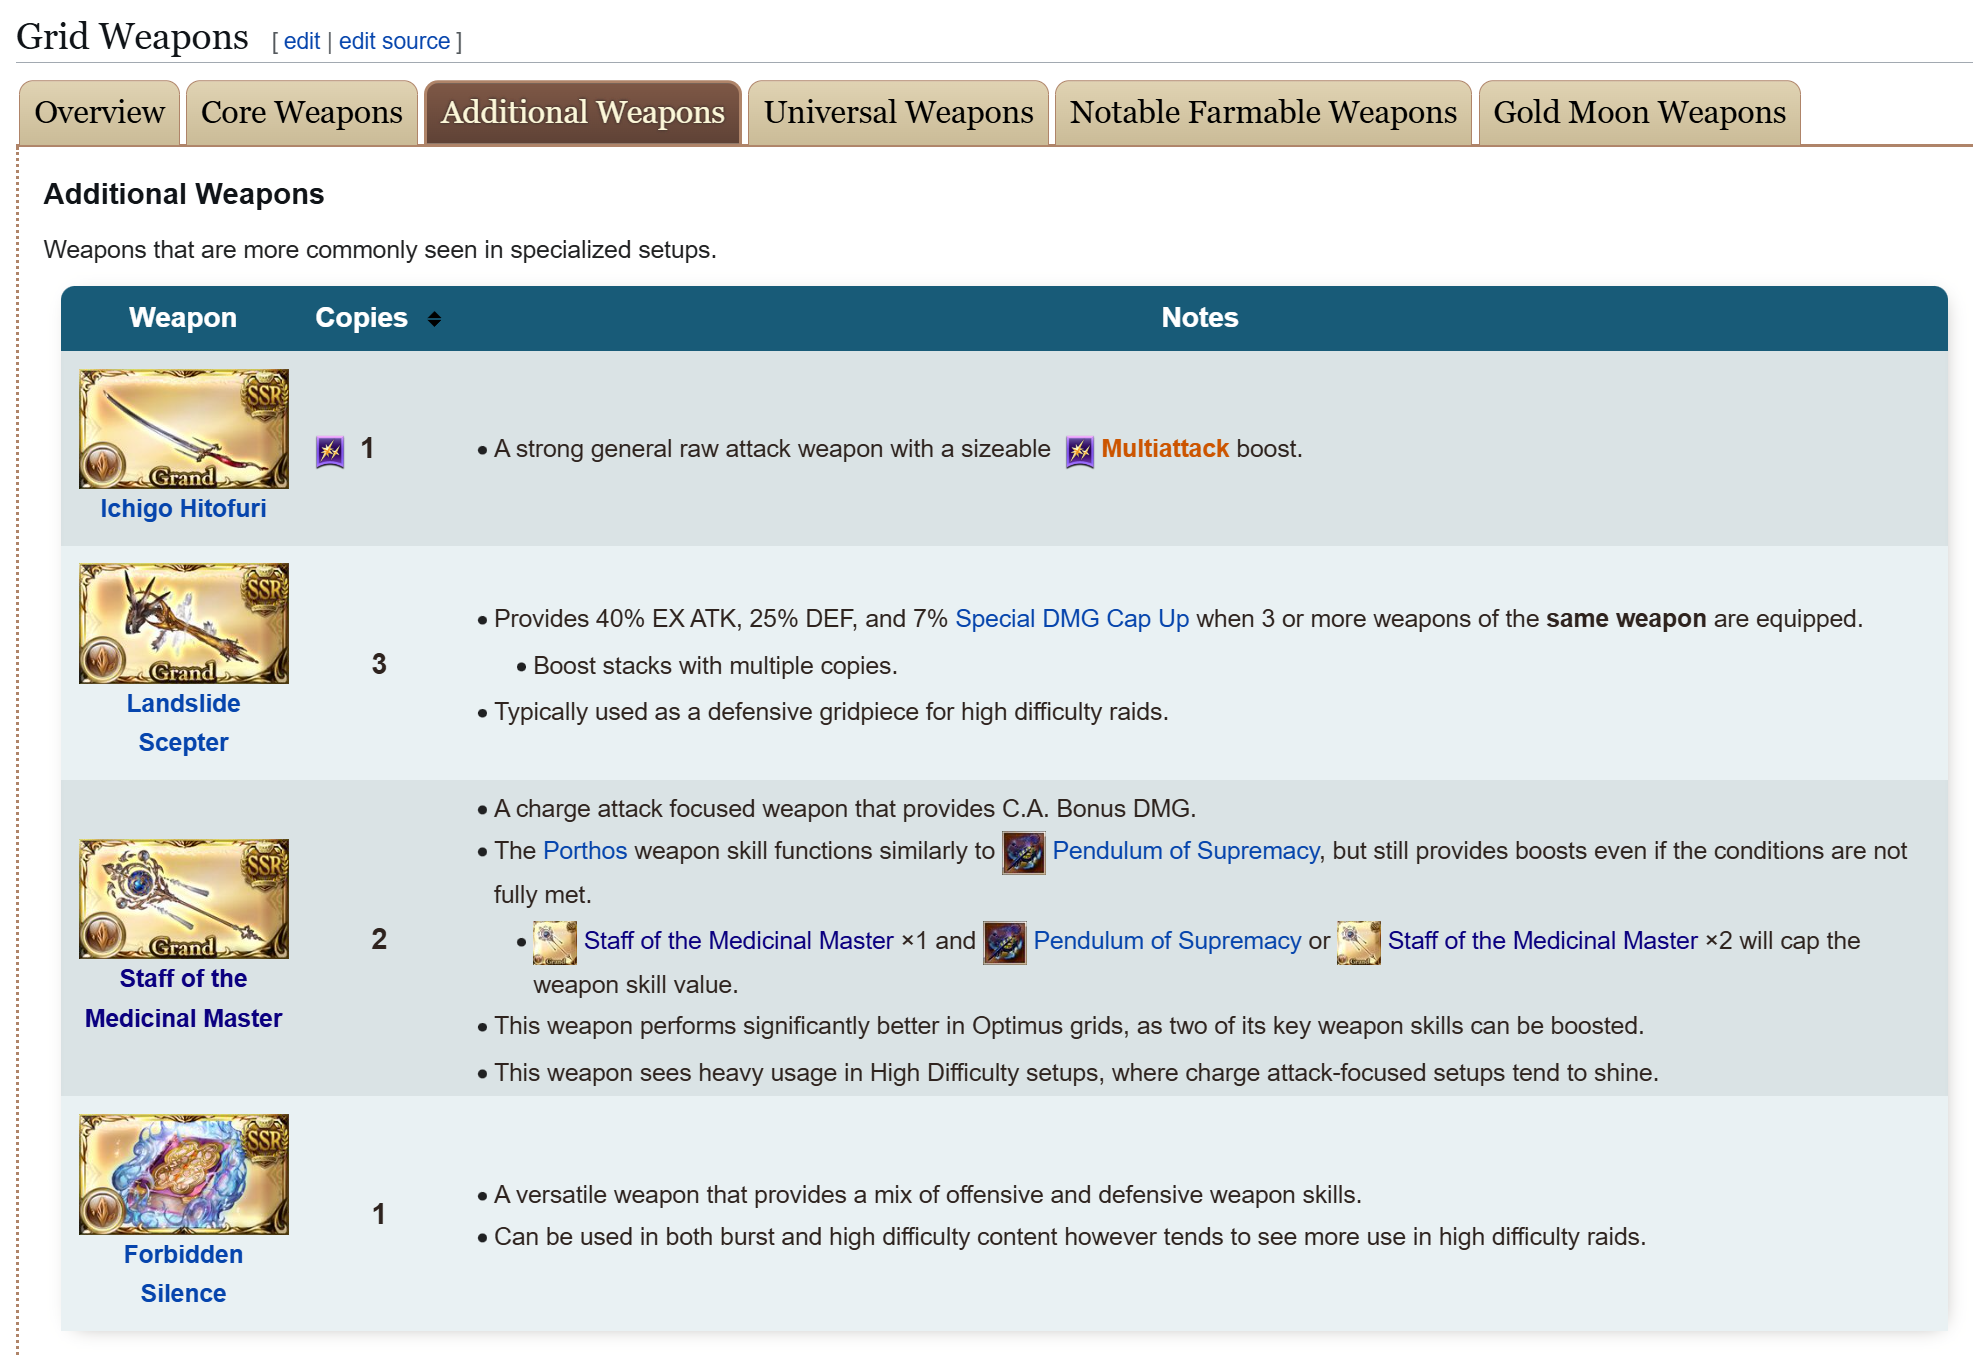This screenshot has width=1973, height=1357.
Task: Click the Ichigo Hitofuri weapon image
Action: [x=184, y=429]
